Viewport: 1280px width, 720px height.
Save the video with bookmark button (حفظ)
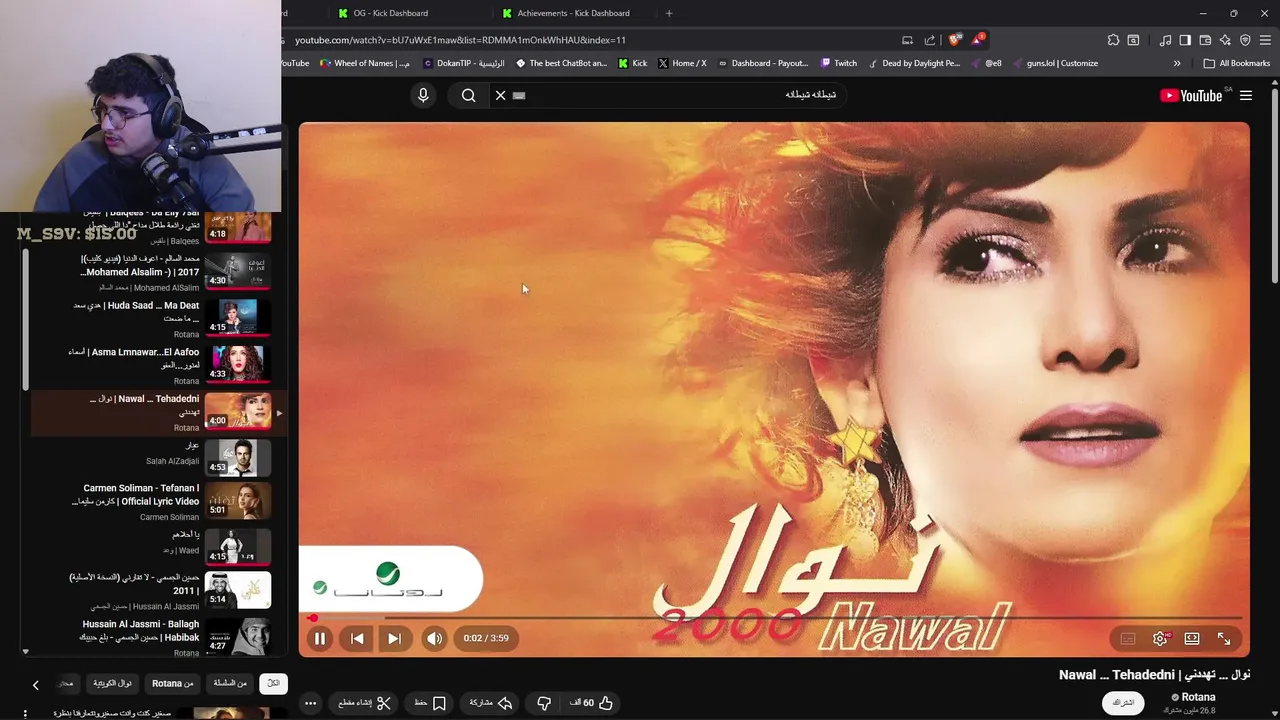coord(430,703)
